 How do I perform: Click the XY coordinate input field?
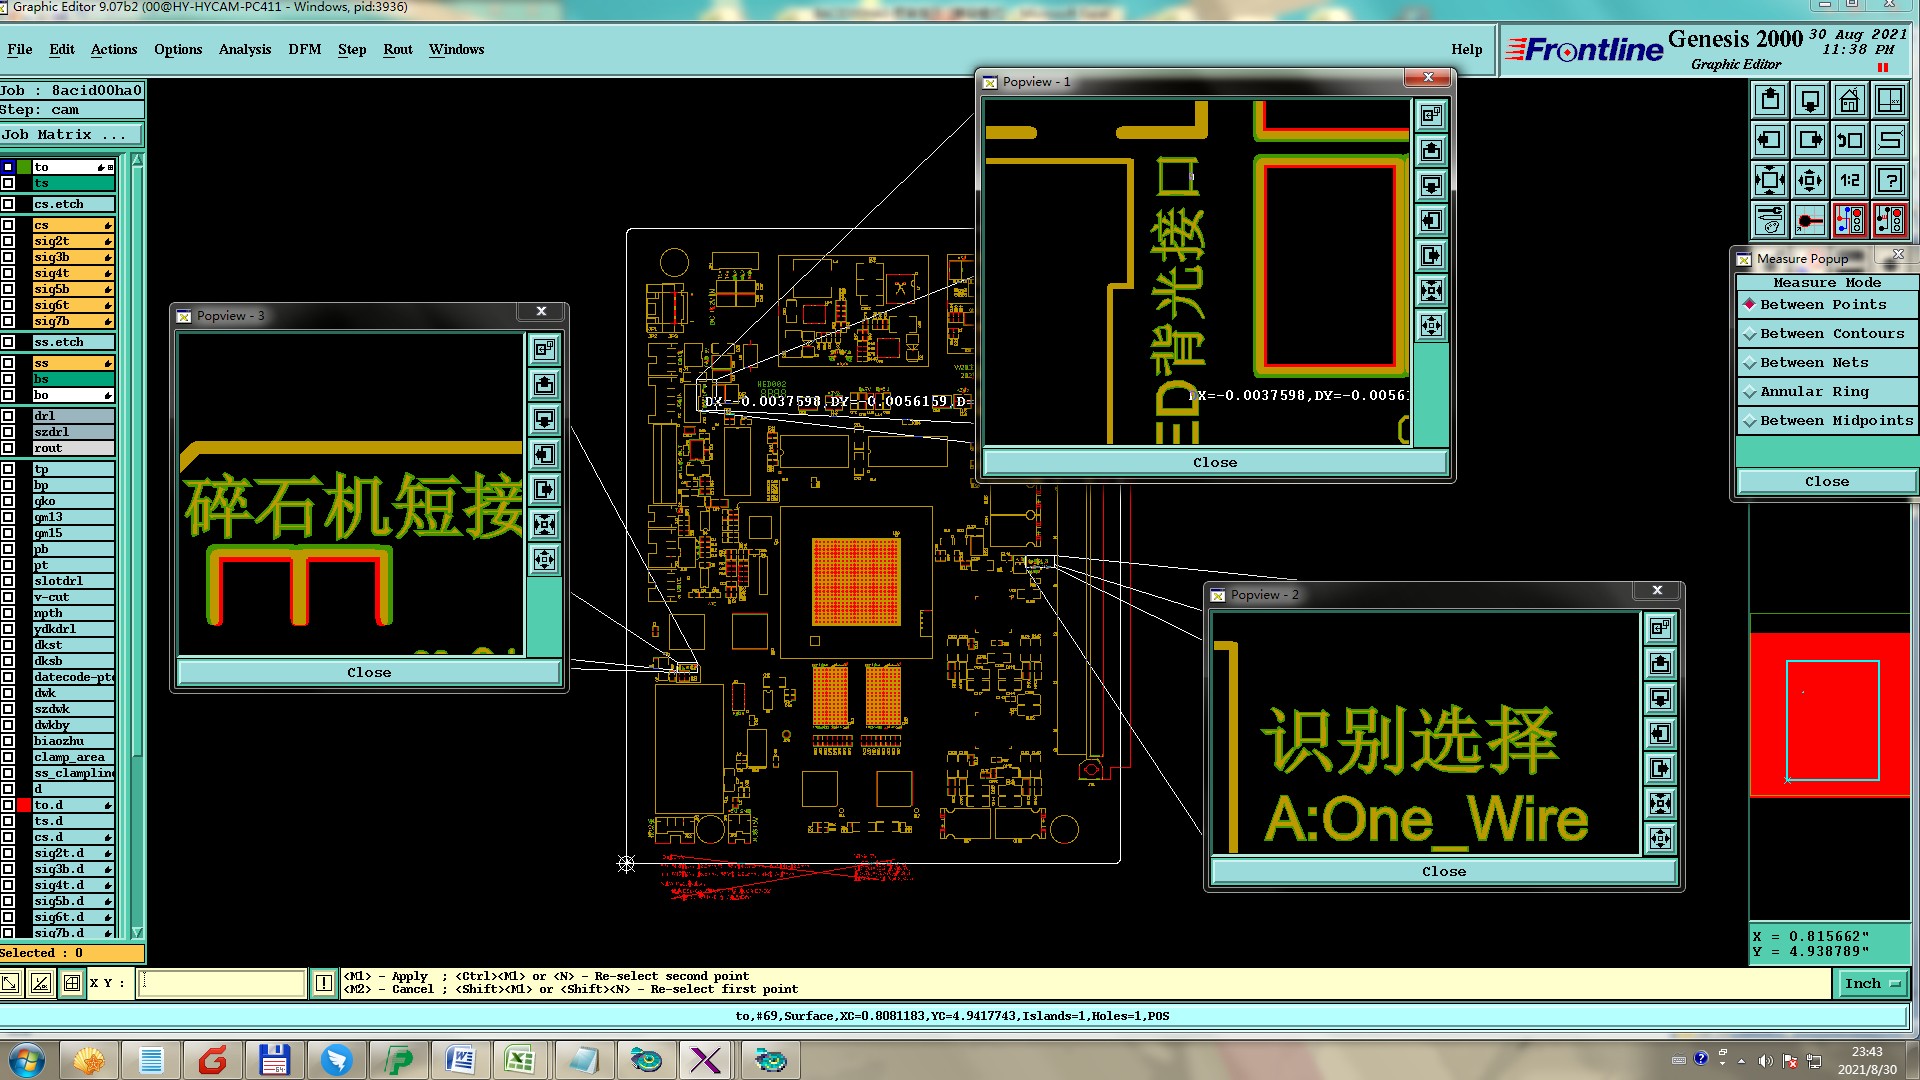coord(222,983)
